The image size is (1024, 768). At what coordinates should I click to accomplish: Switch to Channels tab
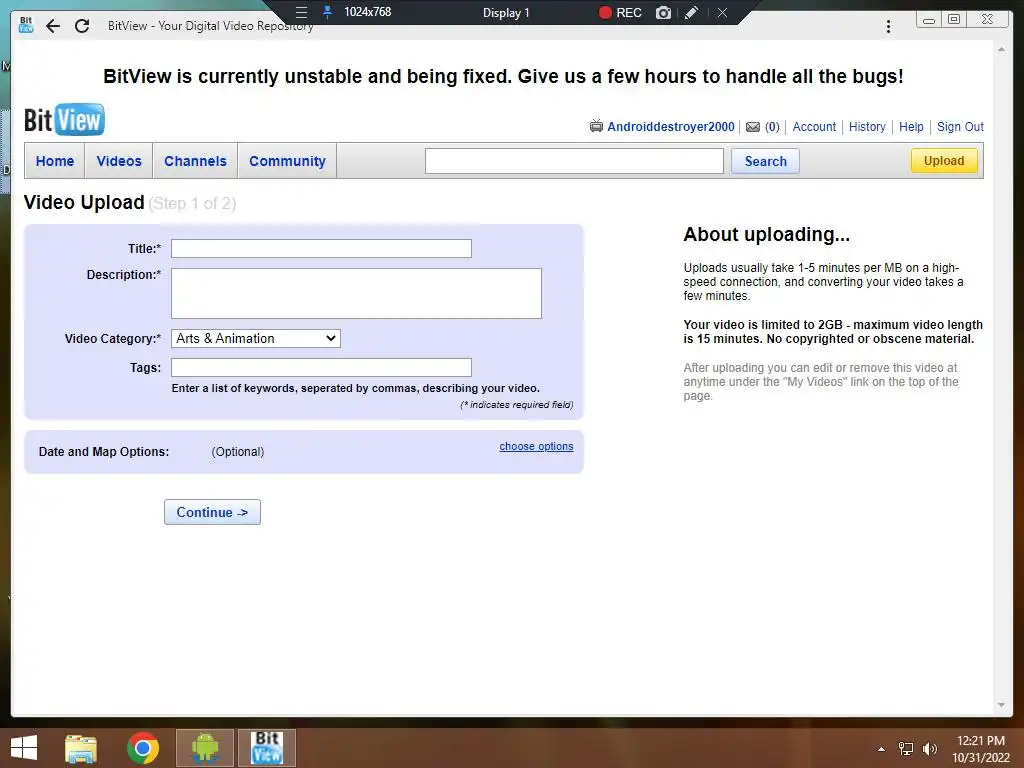point(195,161)
